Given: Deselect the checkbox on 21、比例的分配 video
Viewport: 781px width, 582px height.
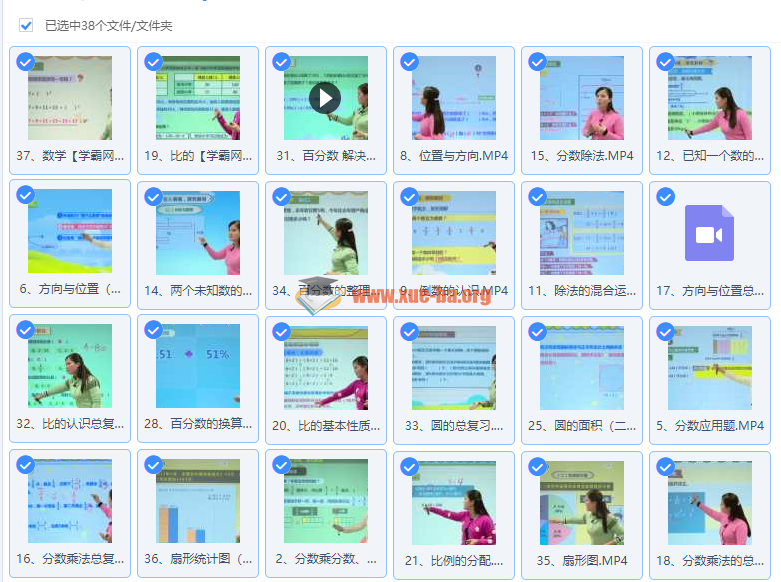Looking at the screenshot, I should coord(409,465).
